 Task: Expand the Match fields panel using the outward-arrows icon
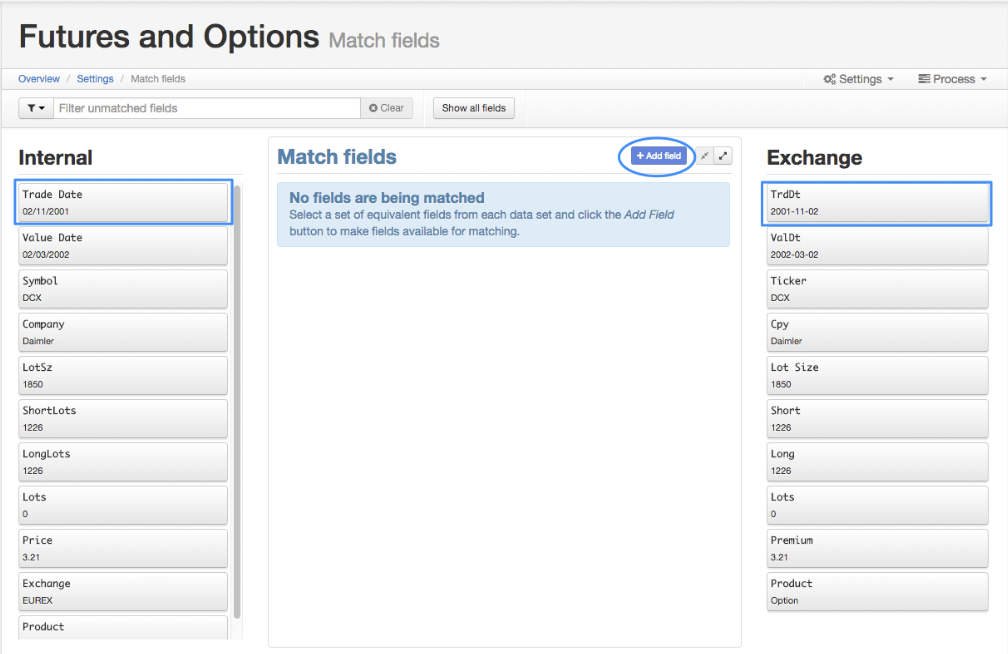point(722,155)
